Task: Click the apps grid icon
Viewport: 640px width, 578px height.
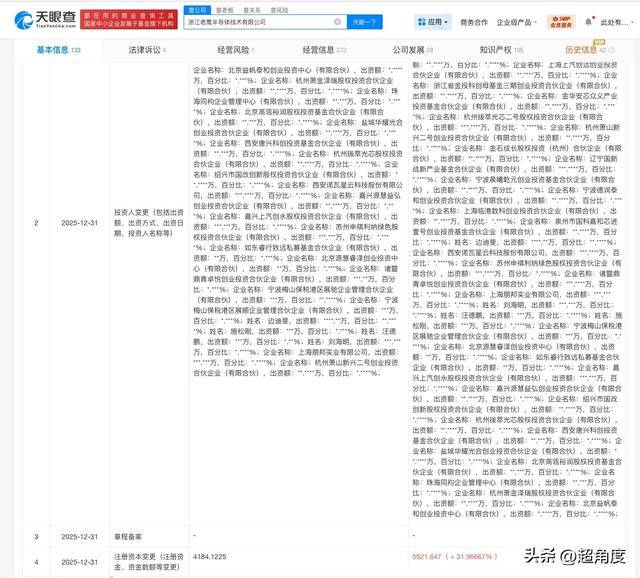Action: tap(419, 20)
